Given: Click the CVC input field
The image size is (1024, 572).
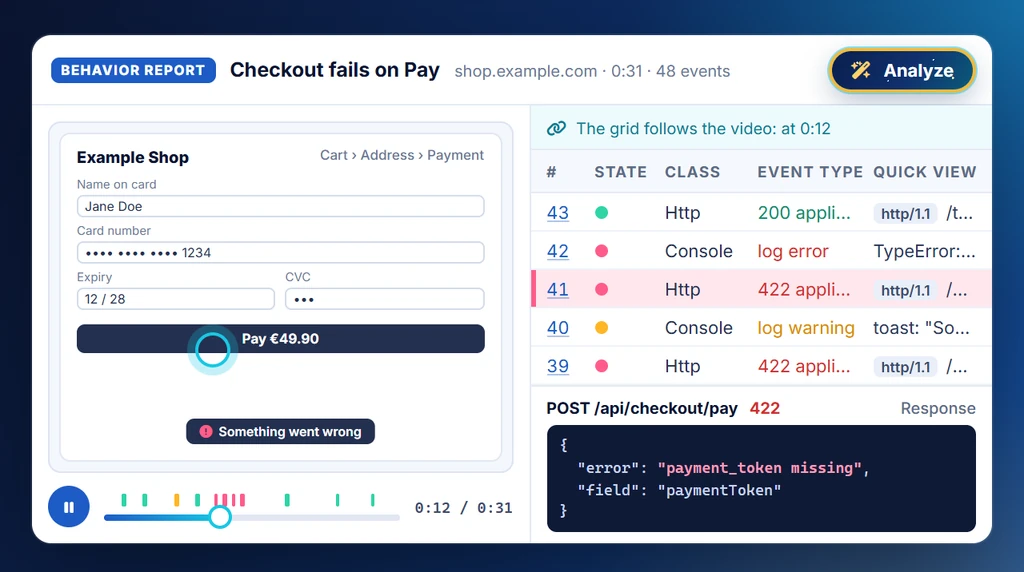Looking at the screenshot, I should pos(385,299).
